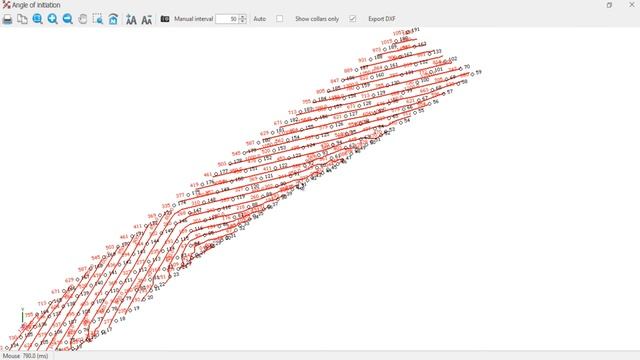Click the red contour label 335
This screenshot has height=360, width=640.
[x=166, y=206]
